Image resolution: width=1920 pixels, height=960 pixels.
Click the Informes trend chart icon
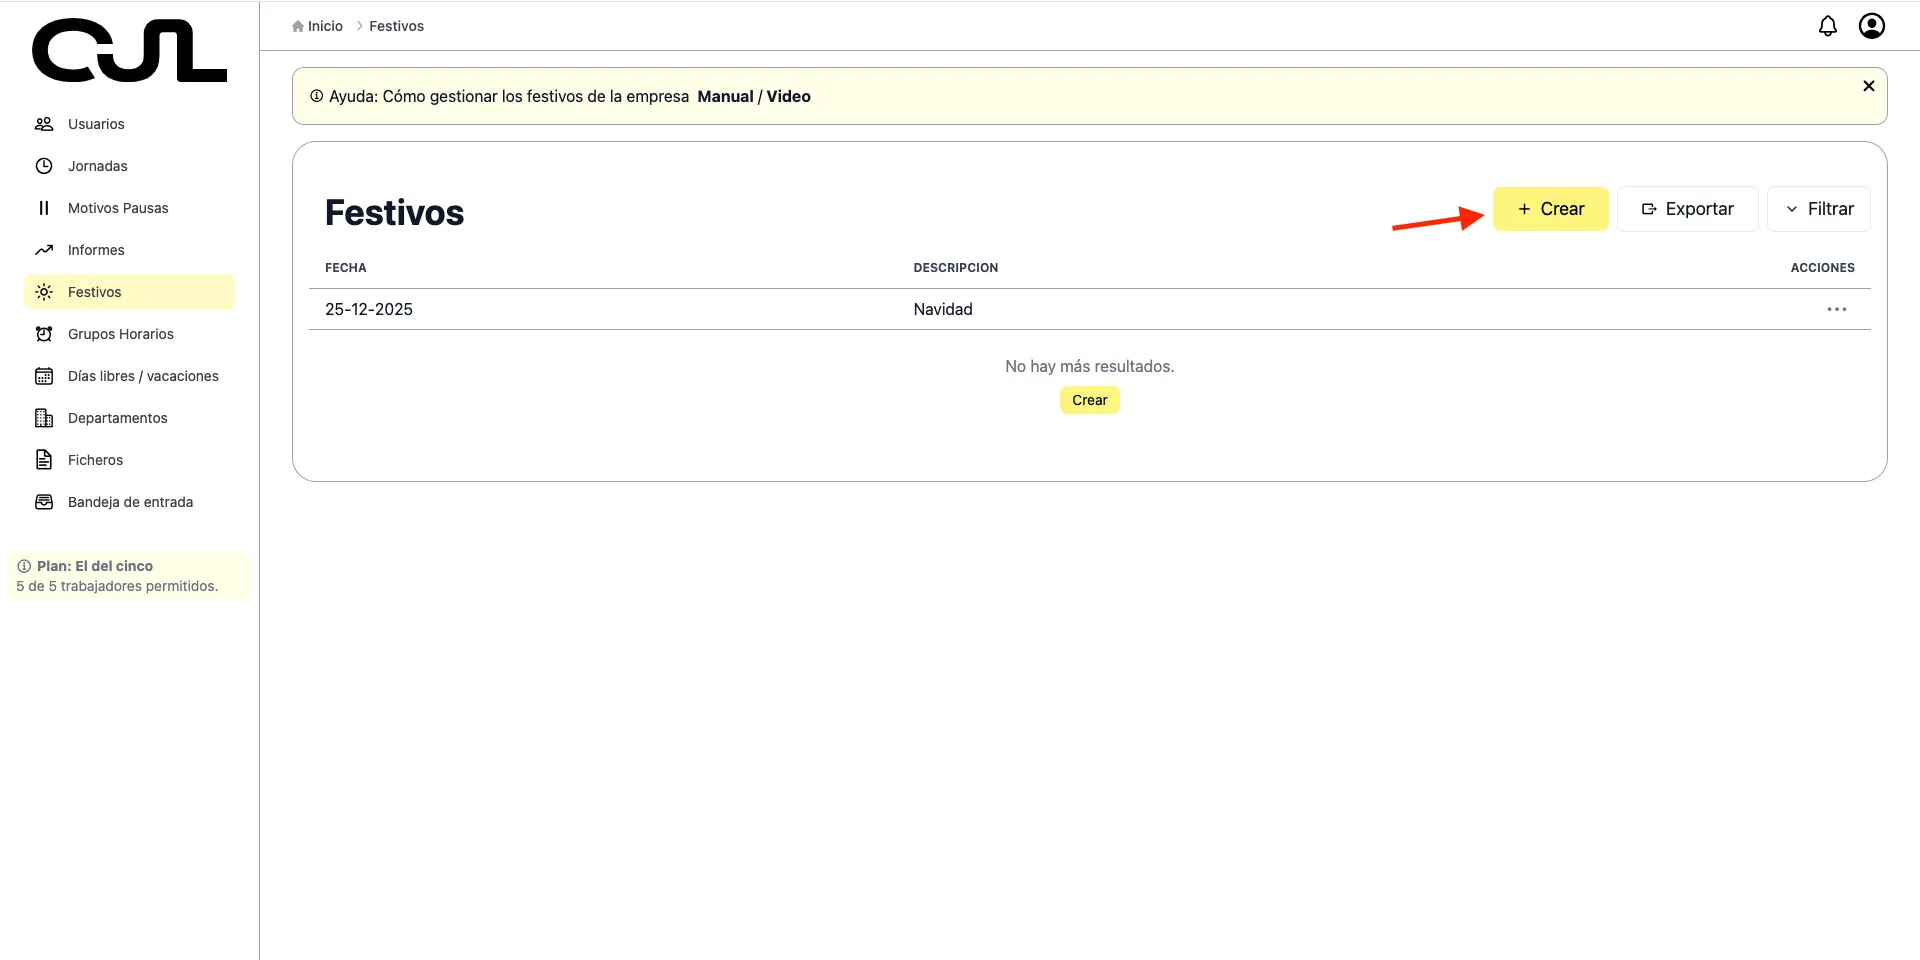(x=44, y=250)
